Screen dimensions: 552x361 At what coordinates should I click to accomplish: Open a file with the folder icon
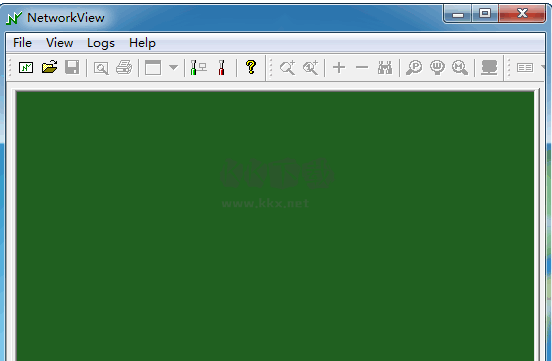point(49,67)
